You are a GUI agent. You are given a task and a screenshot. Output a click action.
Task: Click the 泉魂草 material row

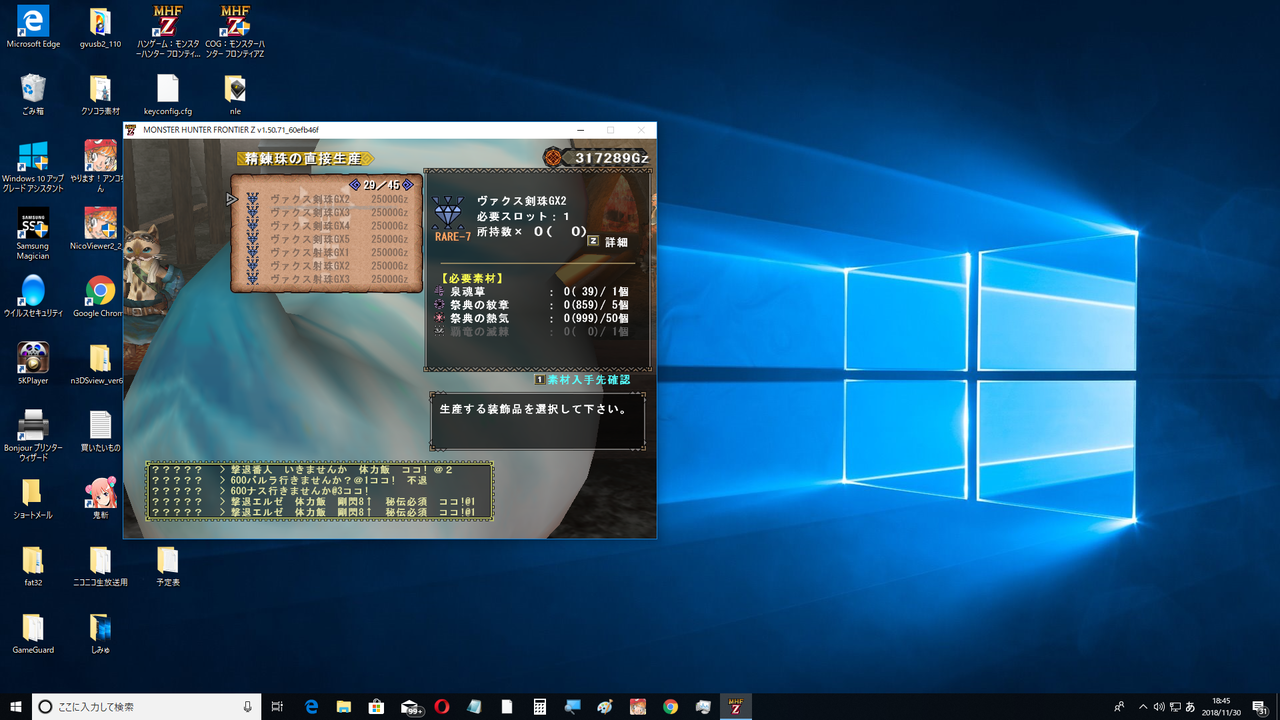(532, 291)
